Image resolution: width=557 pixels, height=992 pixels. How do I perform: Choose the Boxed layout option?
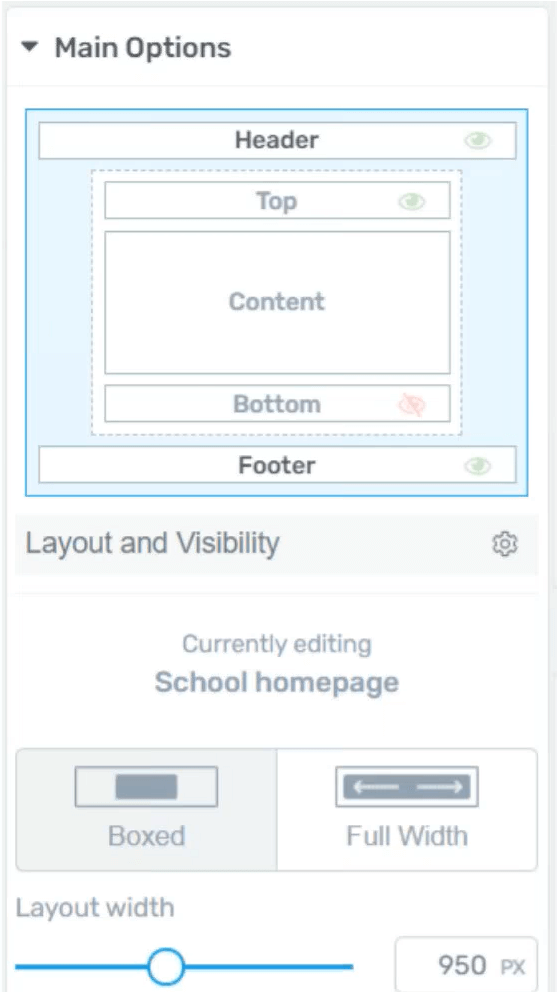click(x=146, y=810)
